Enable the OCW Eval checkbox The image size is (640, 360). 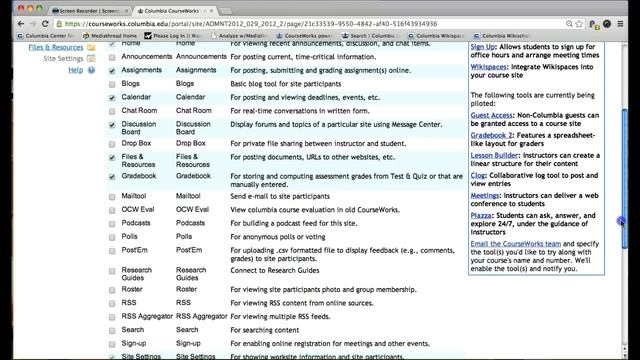112,210
